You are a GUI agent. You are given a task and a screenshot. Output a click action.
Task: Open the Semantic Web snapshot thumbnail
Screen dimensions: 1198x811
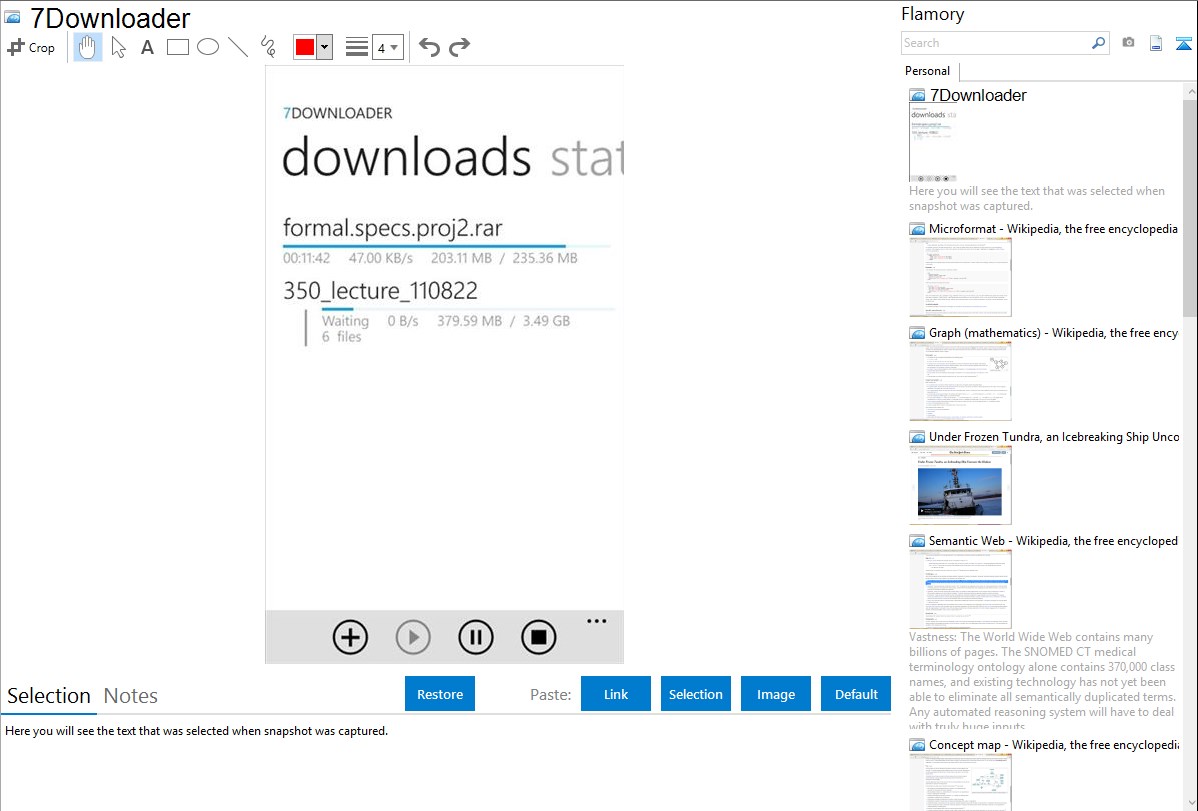[960, 589]
